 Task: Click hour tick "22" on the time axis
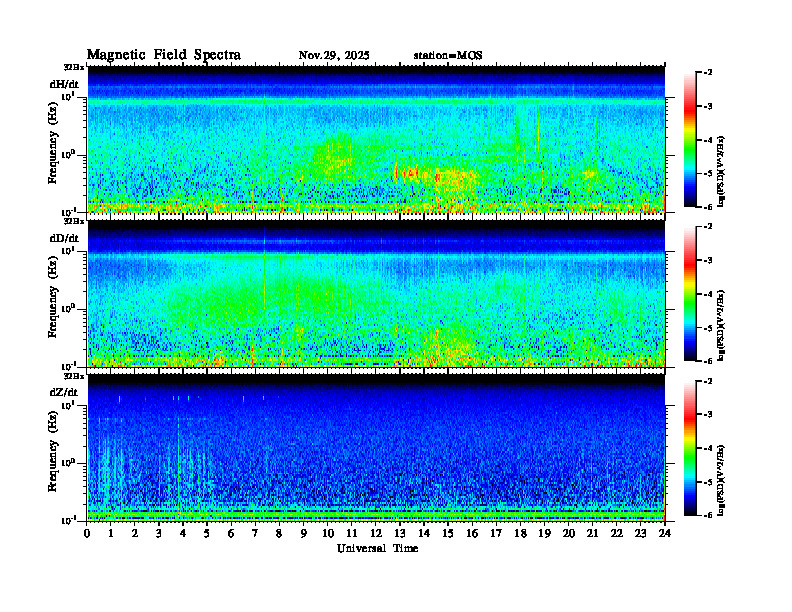(616, 534)
